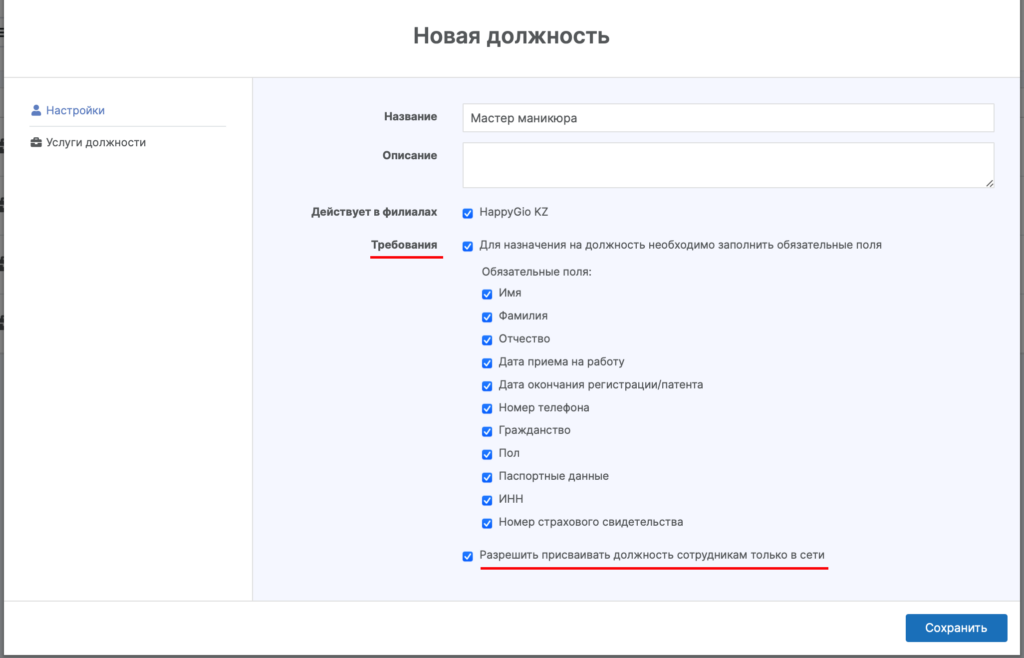Uncheck the Имя checkbox

[487, 294]
